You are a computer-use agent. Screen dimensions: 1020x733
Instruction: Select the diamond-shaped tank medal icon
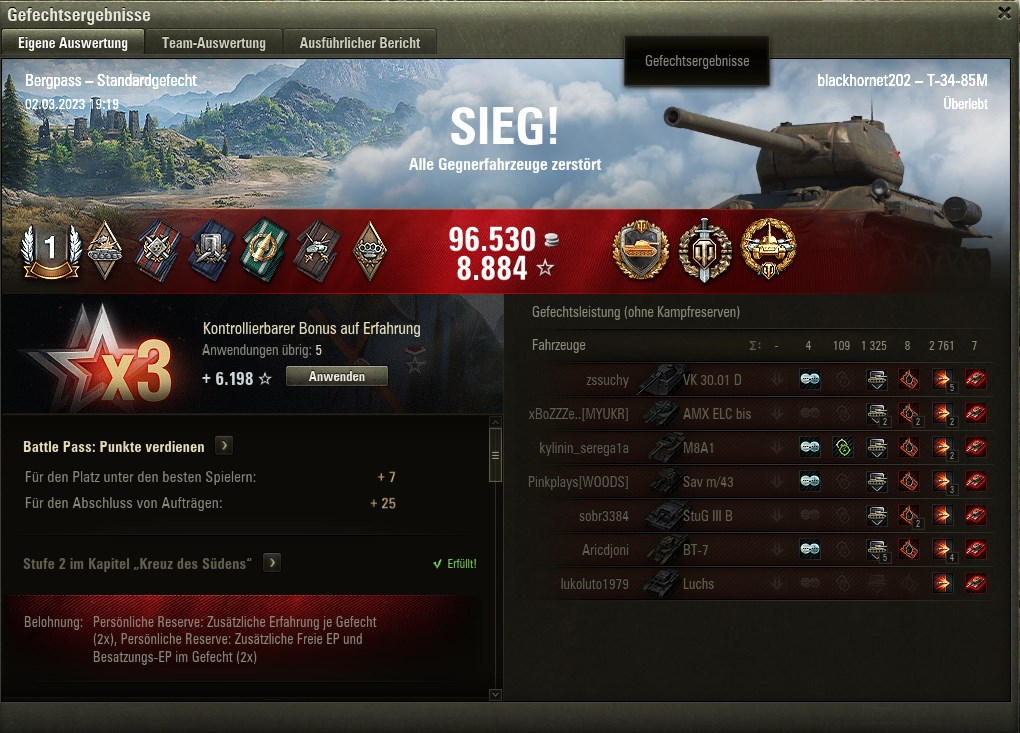[x=105, y=250]
